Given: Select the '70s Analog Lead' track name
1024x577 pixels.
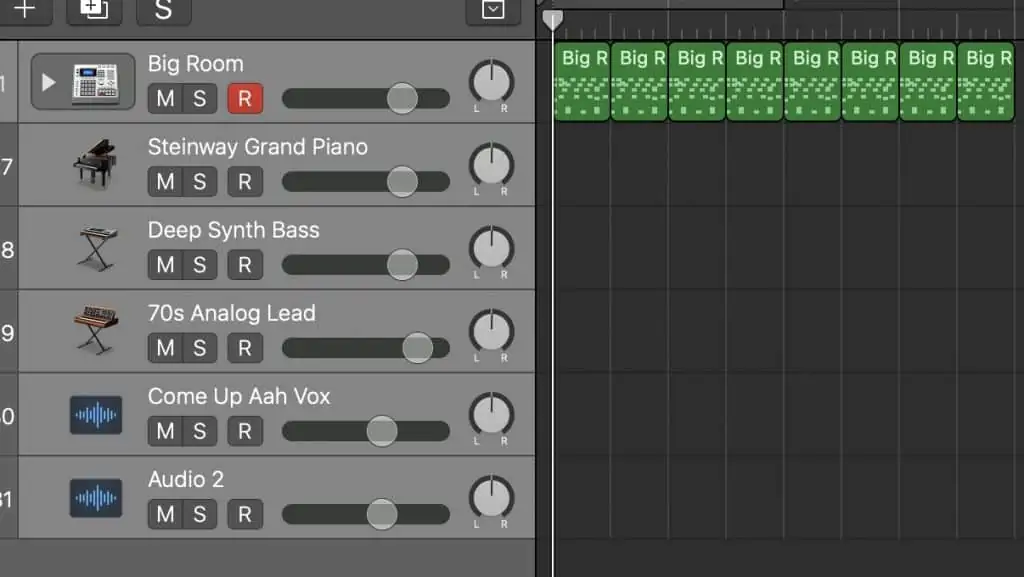Looking at the screenshot, I should 231,313.
